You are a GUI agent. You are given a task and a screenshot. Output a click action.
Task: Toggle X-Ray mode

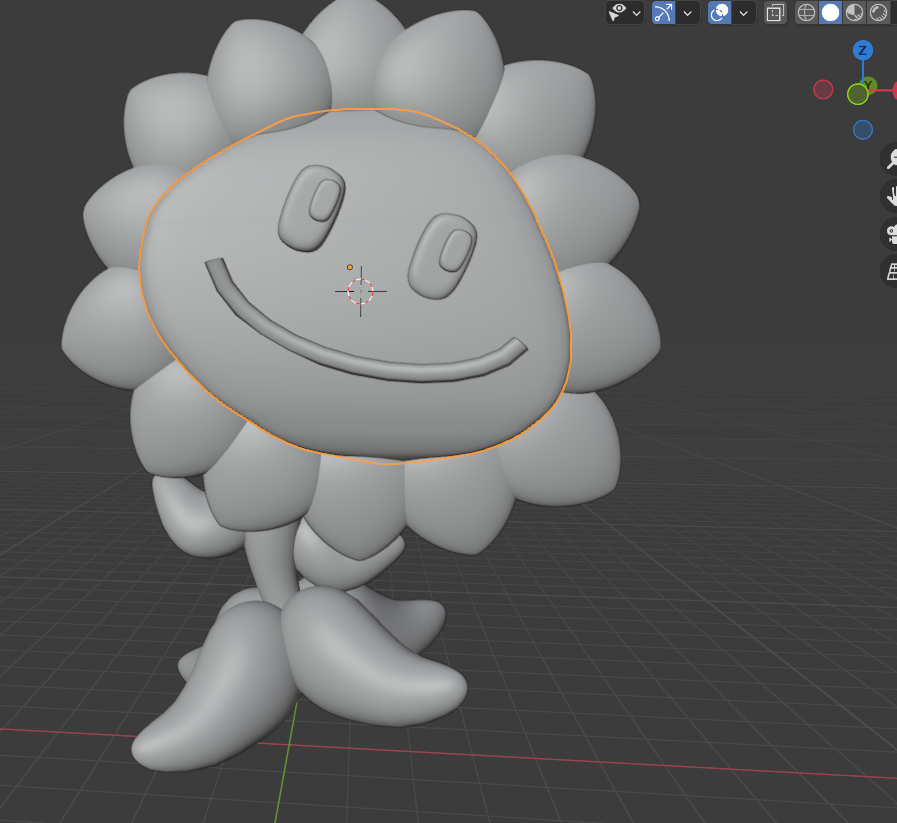pyautogui.click(x=775, y=13)
